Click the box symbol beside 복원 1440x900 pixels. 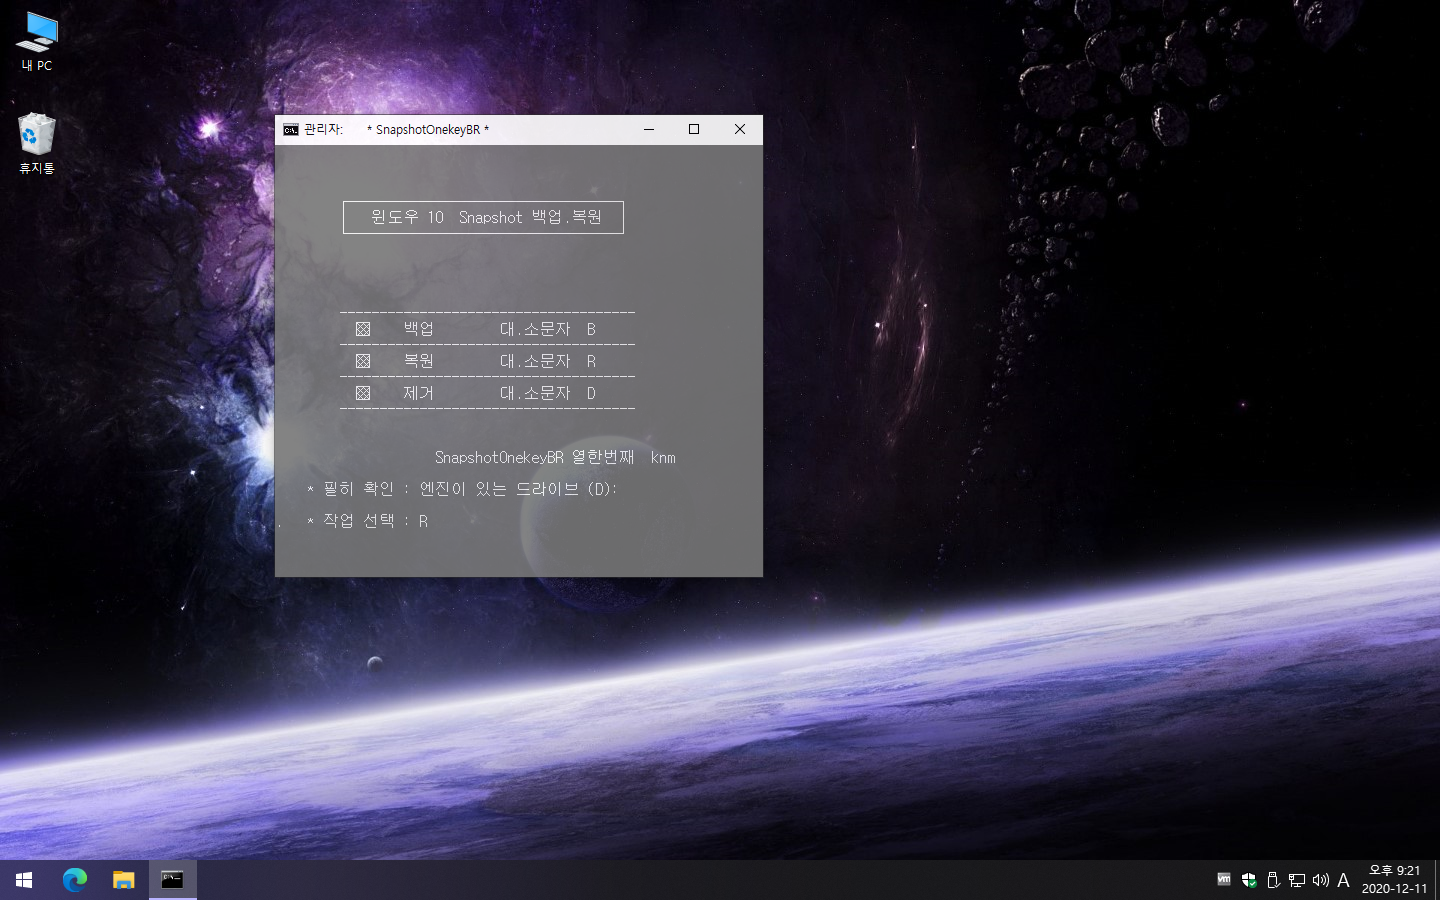tap(363, 361)
